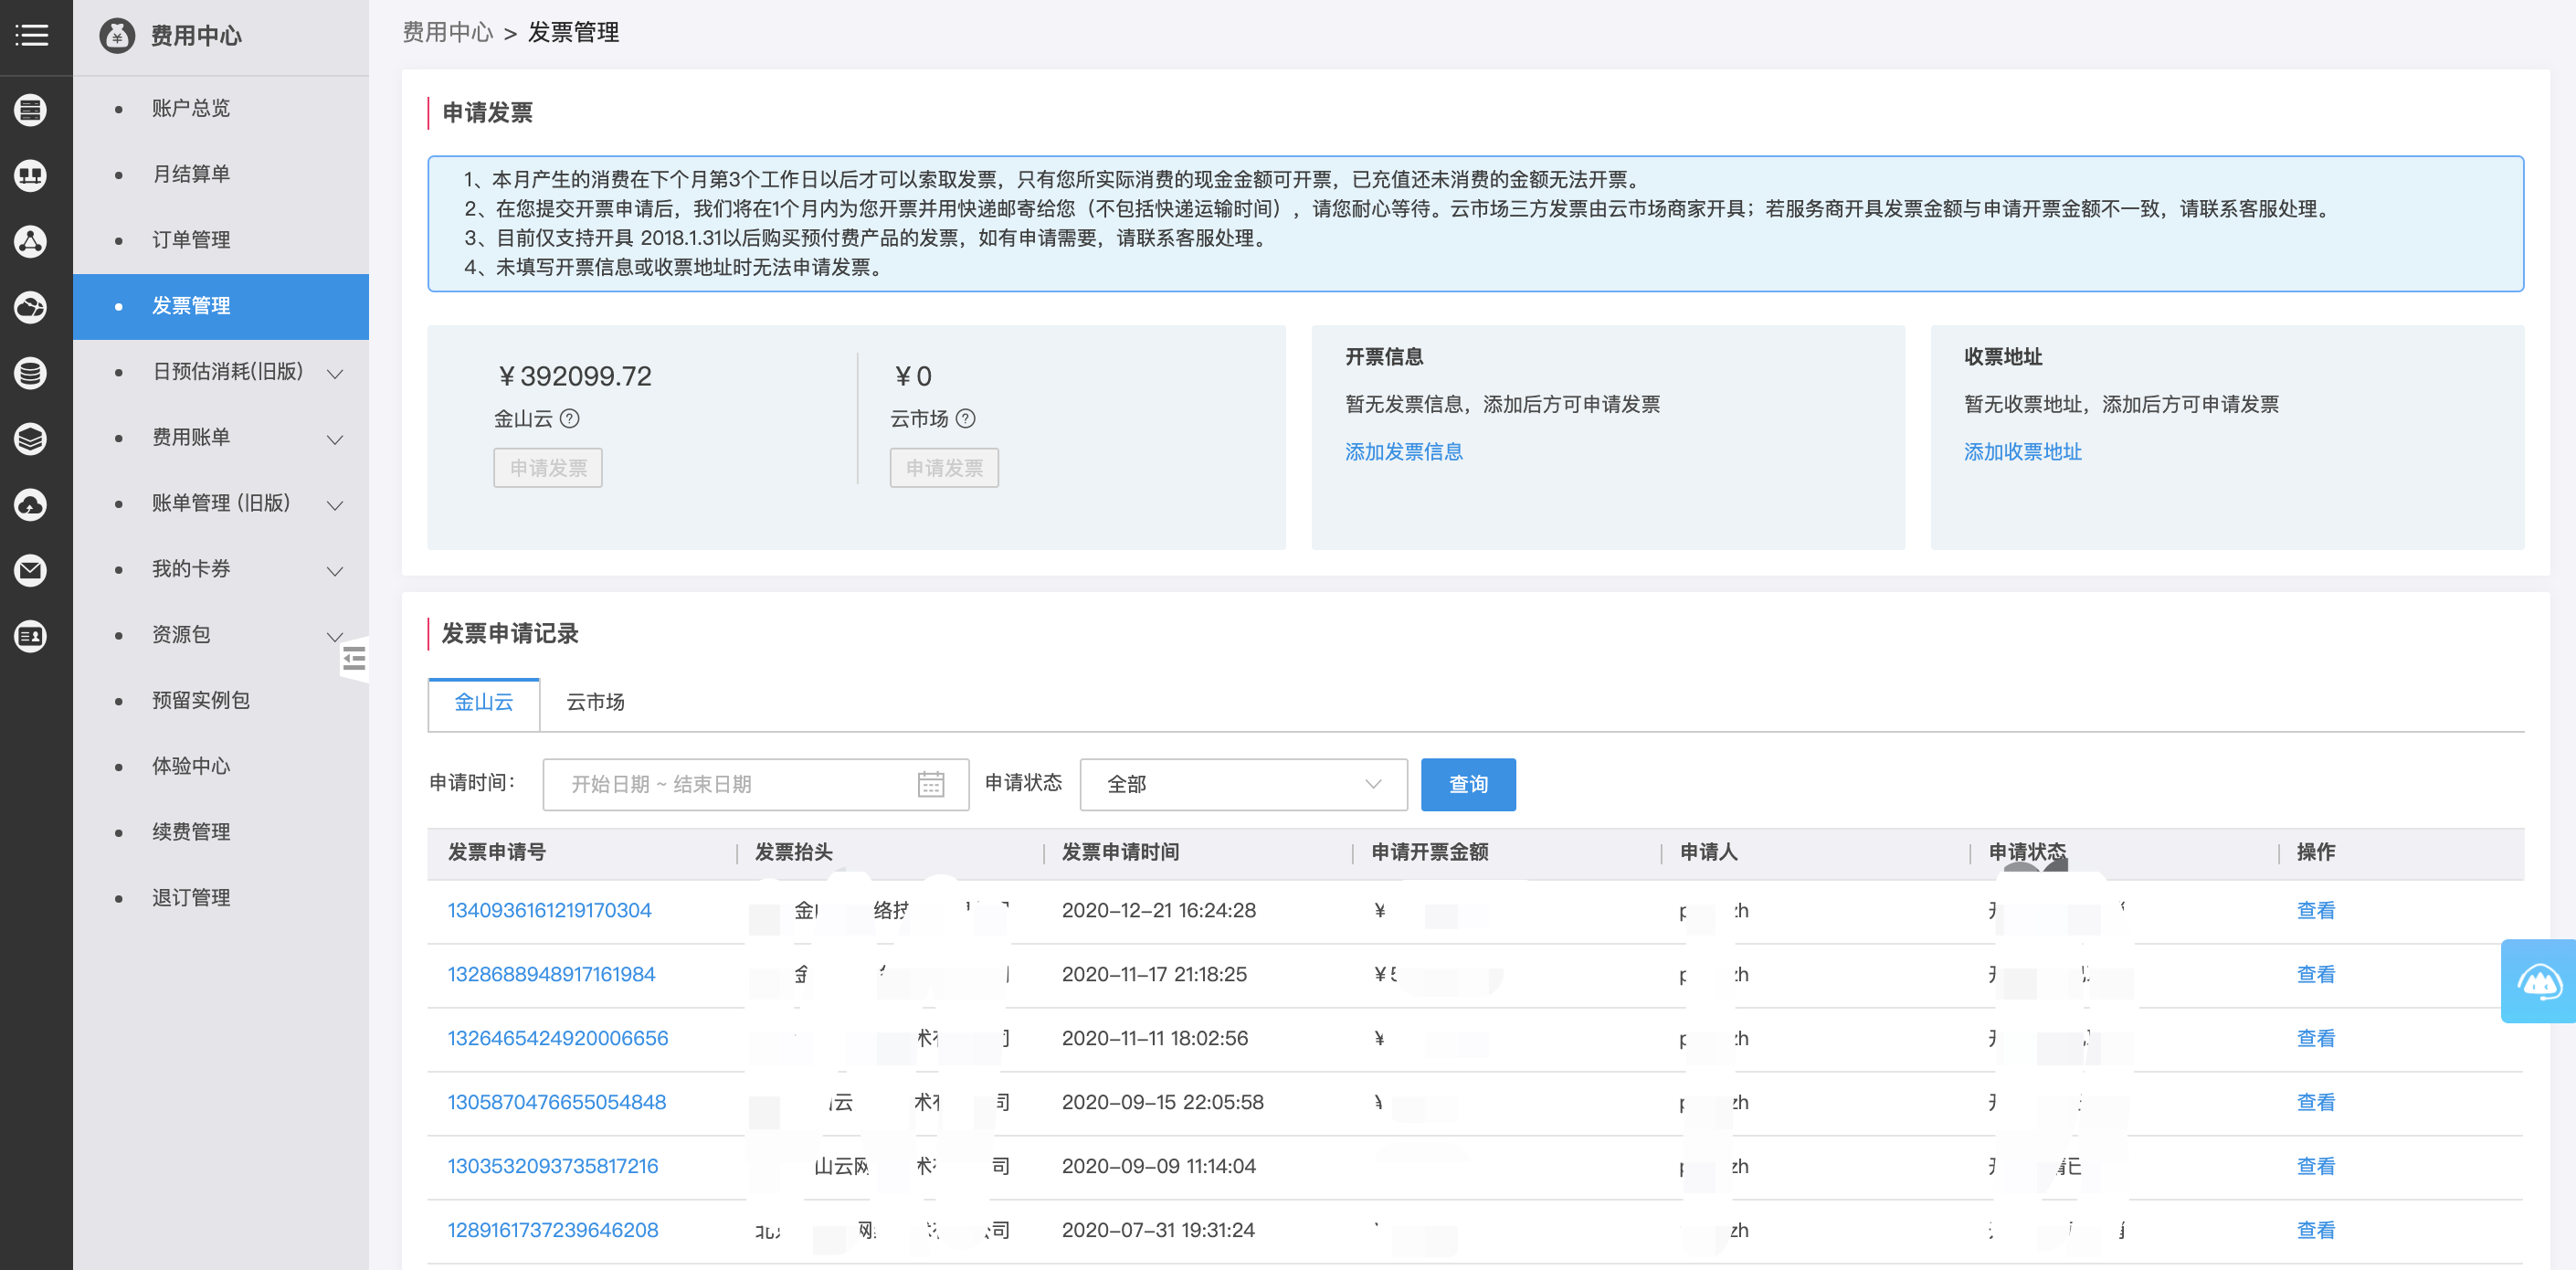The height and width of the screenshot is (1270, 2576).
Task: Click the 发票申请号 column header
Action: click(497, 853)
